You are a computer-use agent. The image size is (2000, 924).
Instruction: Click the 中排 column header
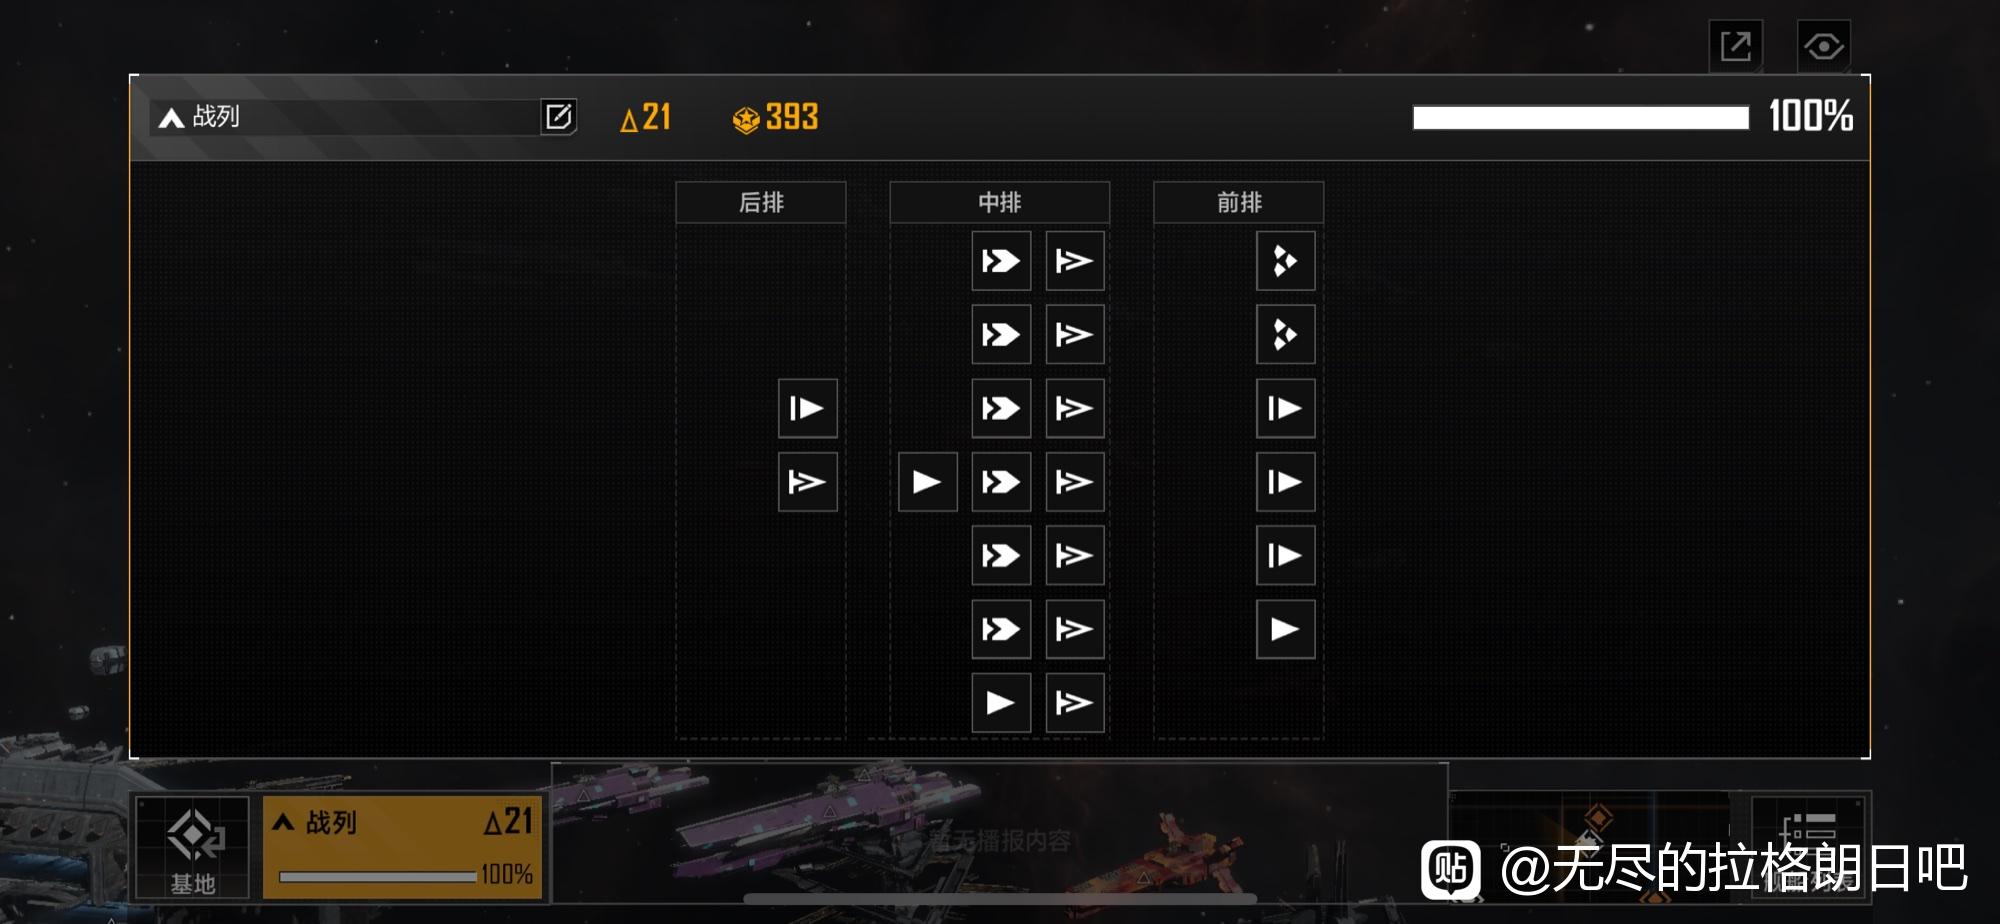click(1000, 202)
